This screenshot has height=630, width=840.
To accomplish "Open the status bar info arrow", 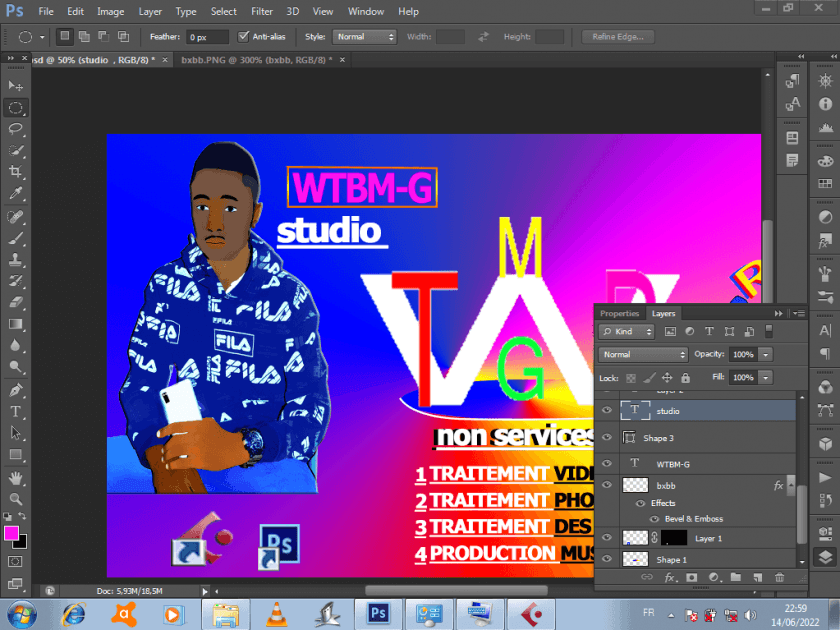I will 205,591.
